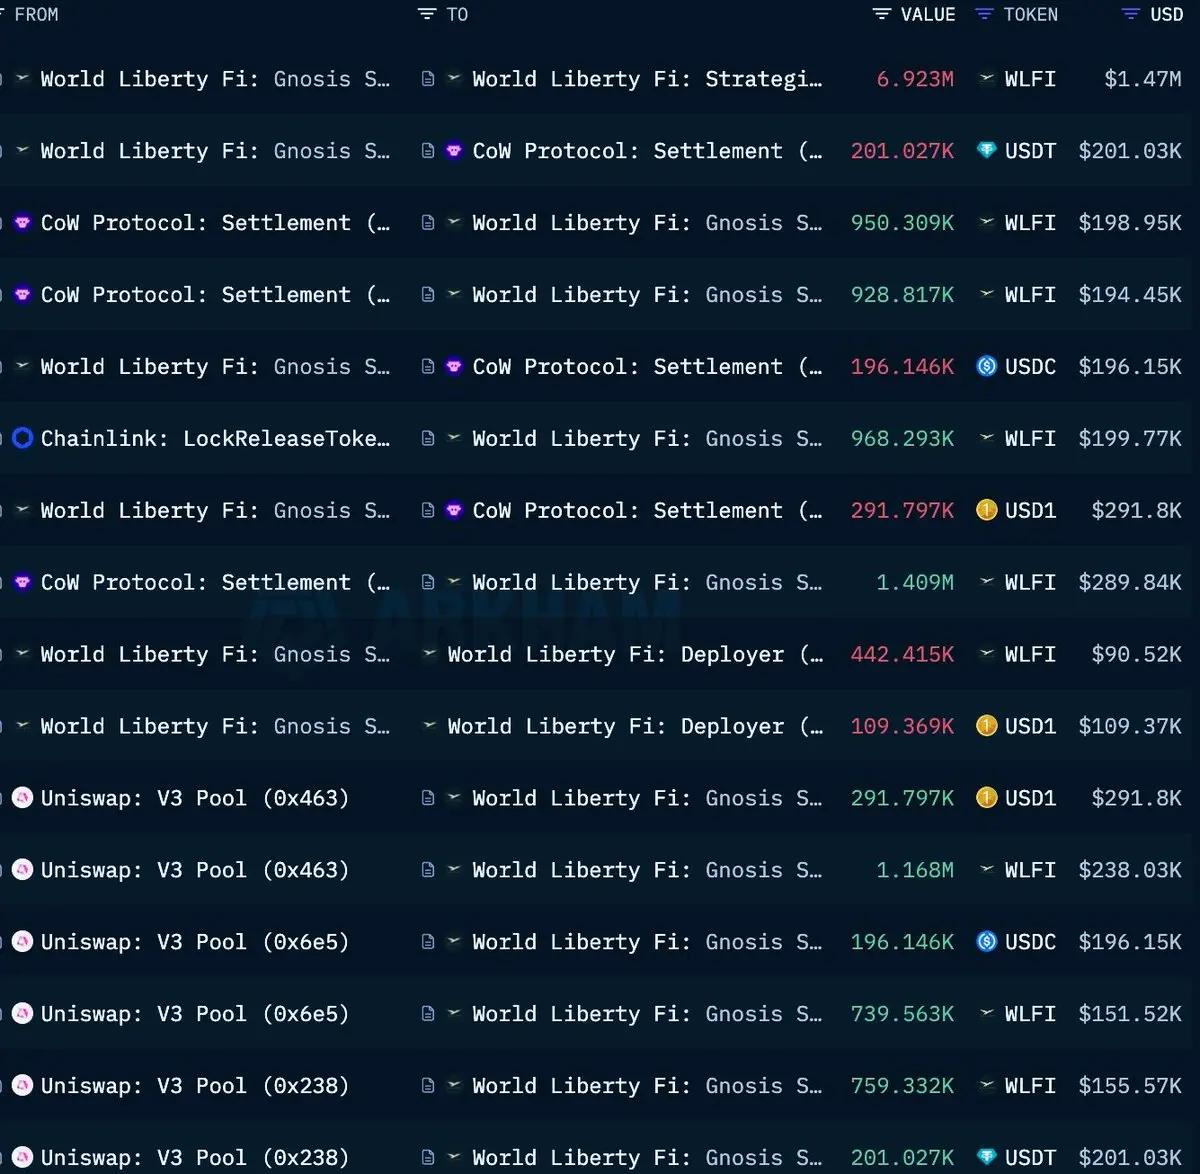The height and width of the screenshot is (1174, 1200).
Task: Click the 1.409M value
Action: pyautogui.click(x=915, y=582)
